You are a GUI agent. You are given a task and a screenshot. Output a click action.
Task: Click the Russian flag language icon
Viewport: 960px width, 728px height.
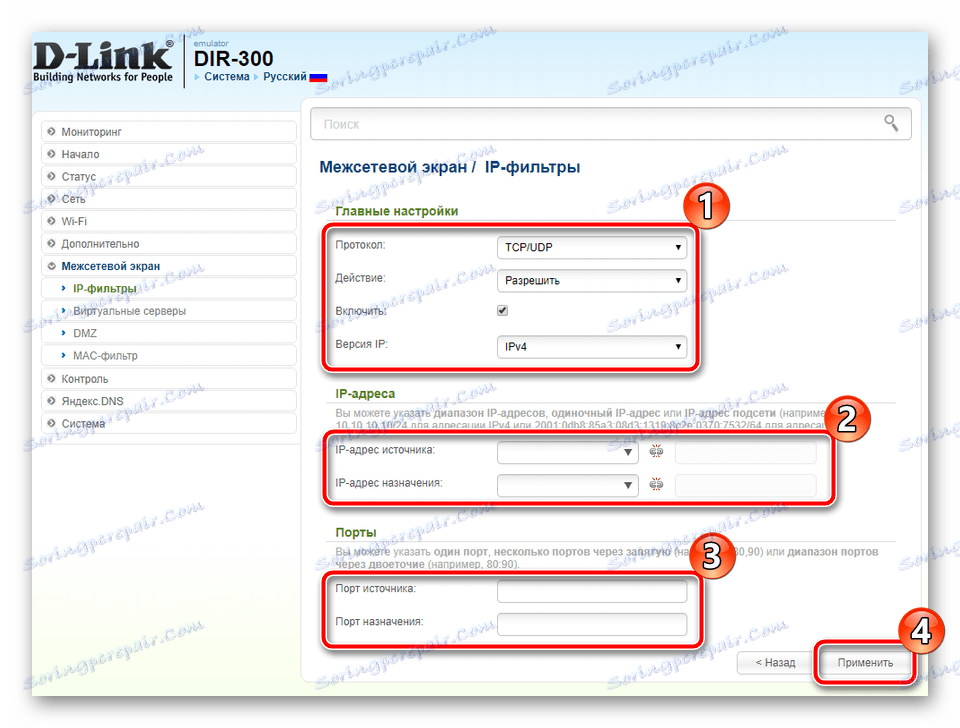tap(318, 77)
